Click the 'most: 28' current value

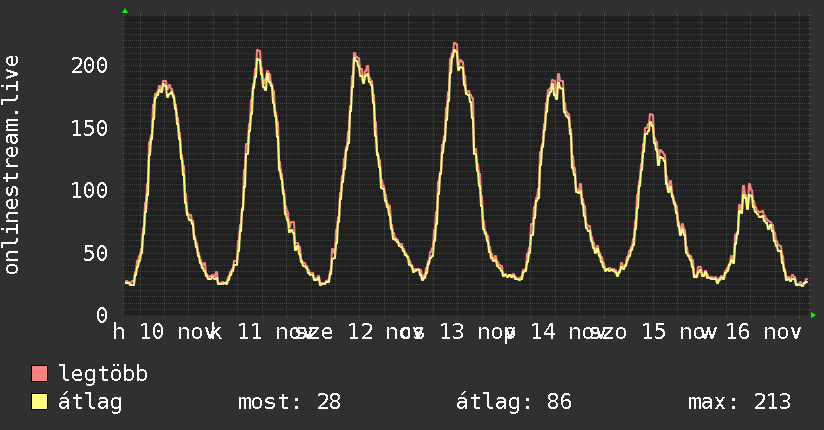(x=290, y=402)
